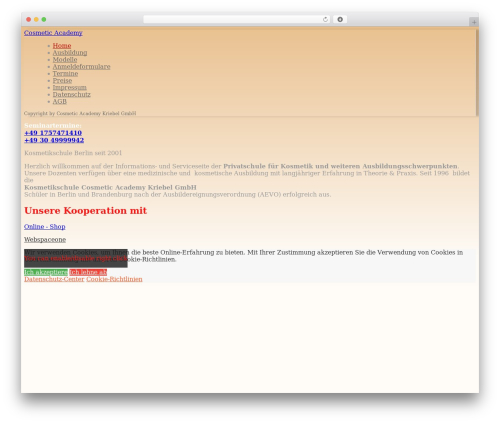Click the dark right-click disabled notice

pos(76,258)
